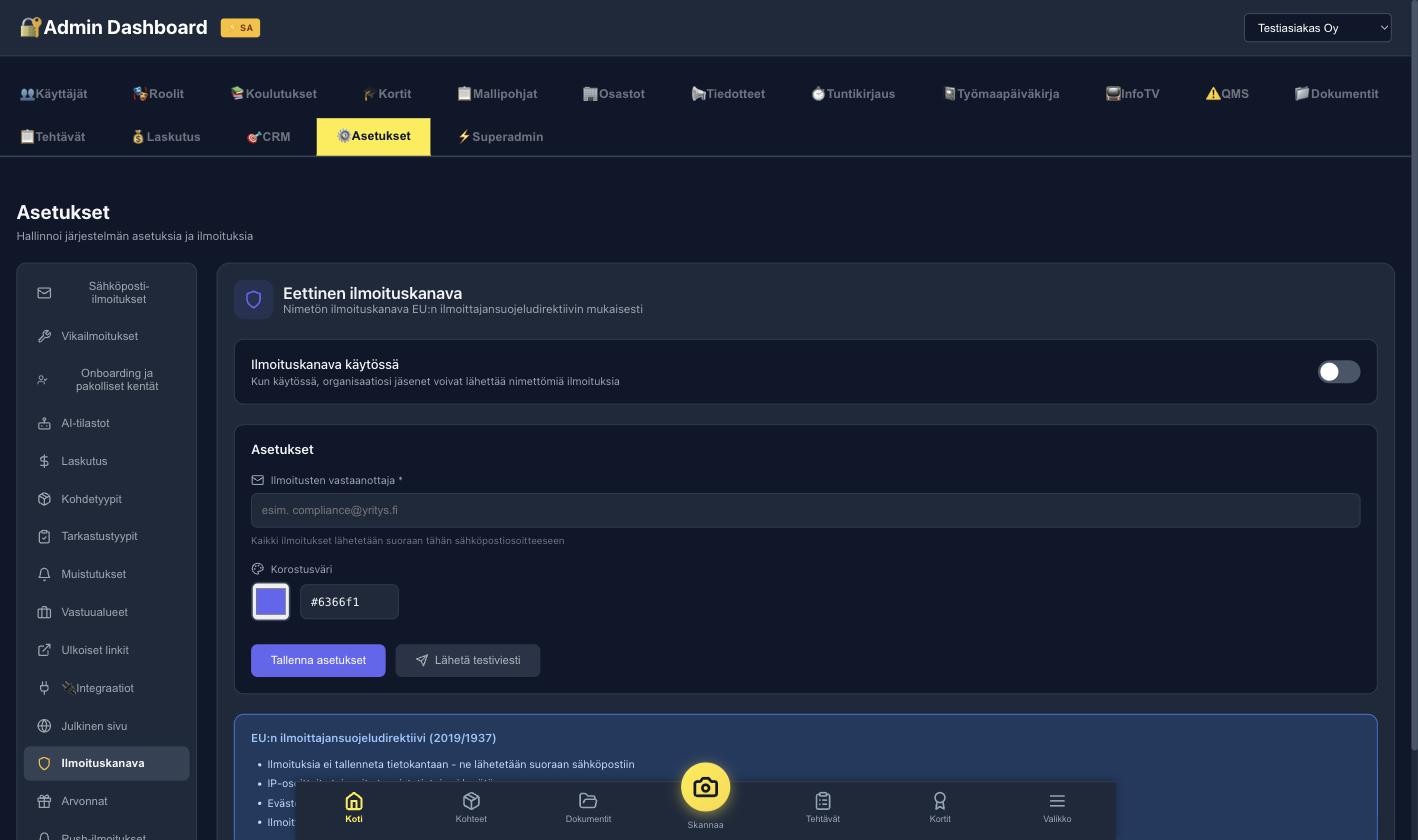The height and width of the screenshot is (840, 1418).
Task: Open Valikko hamburger menu icon
Action: point(1057,801)
